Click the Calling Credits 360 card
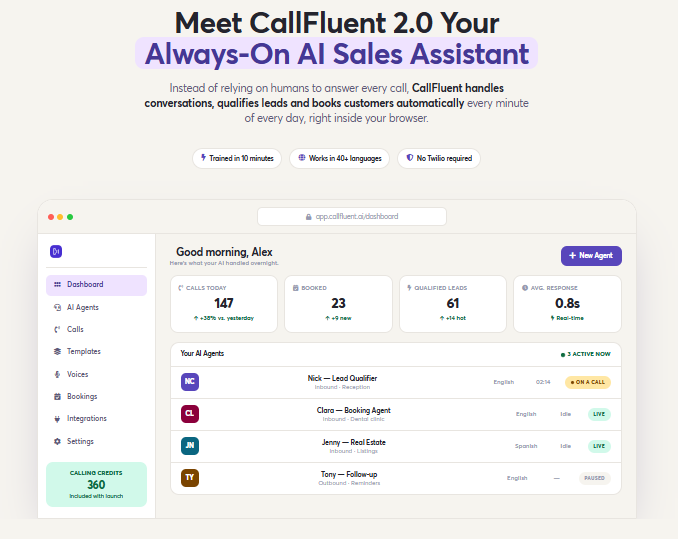 click(96, 484)
